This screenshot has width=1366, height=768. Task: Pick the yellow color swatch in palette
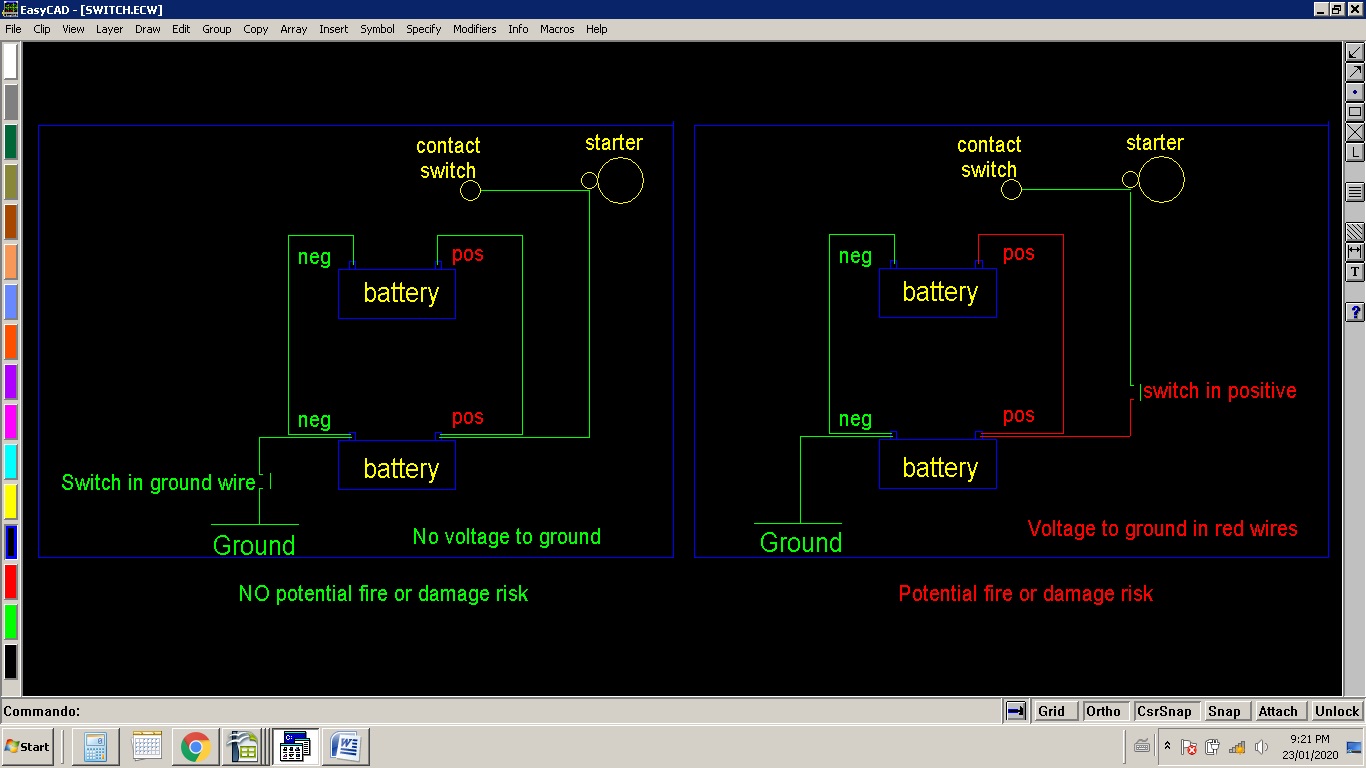[10, 501]
